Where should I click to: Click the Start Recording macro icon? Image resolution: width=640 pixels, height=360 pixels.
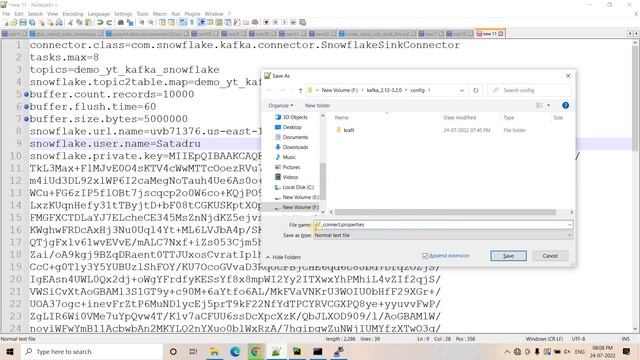pos(266,22)
